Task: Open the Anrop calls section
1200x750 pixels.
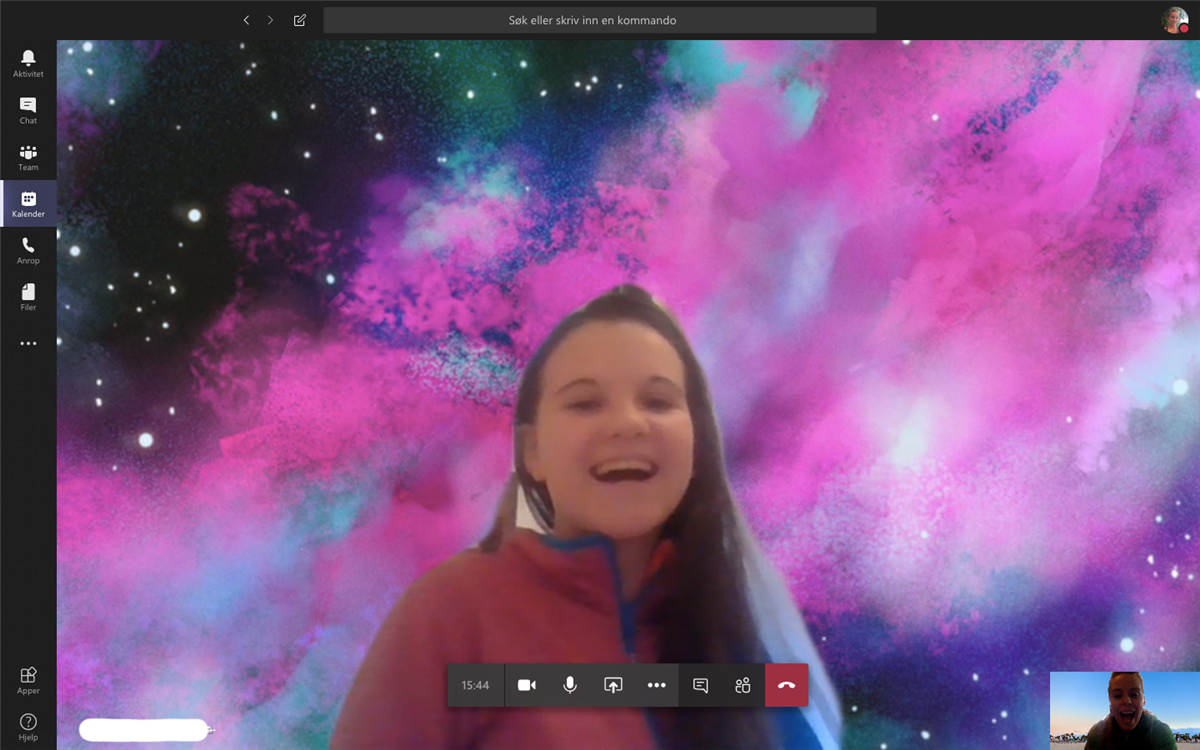Action: 28,250
